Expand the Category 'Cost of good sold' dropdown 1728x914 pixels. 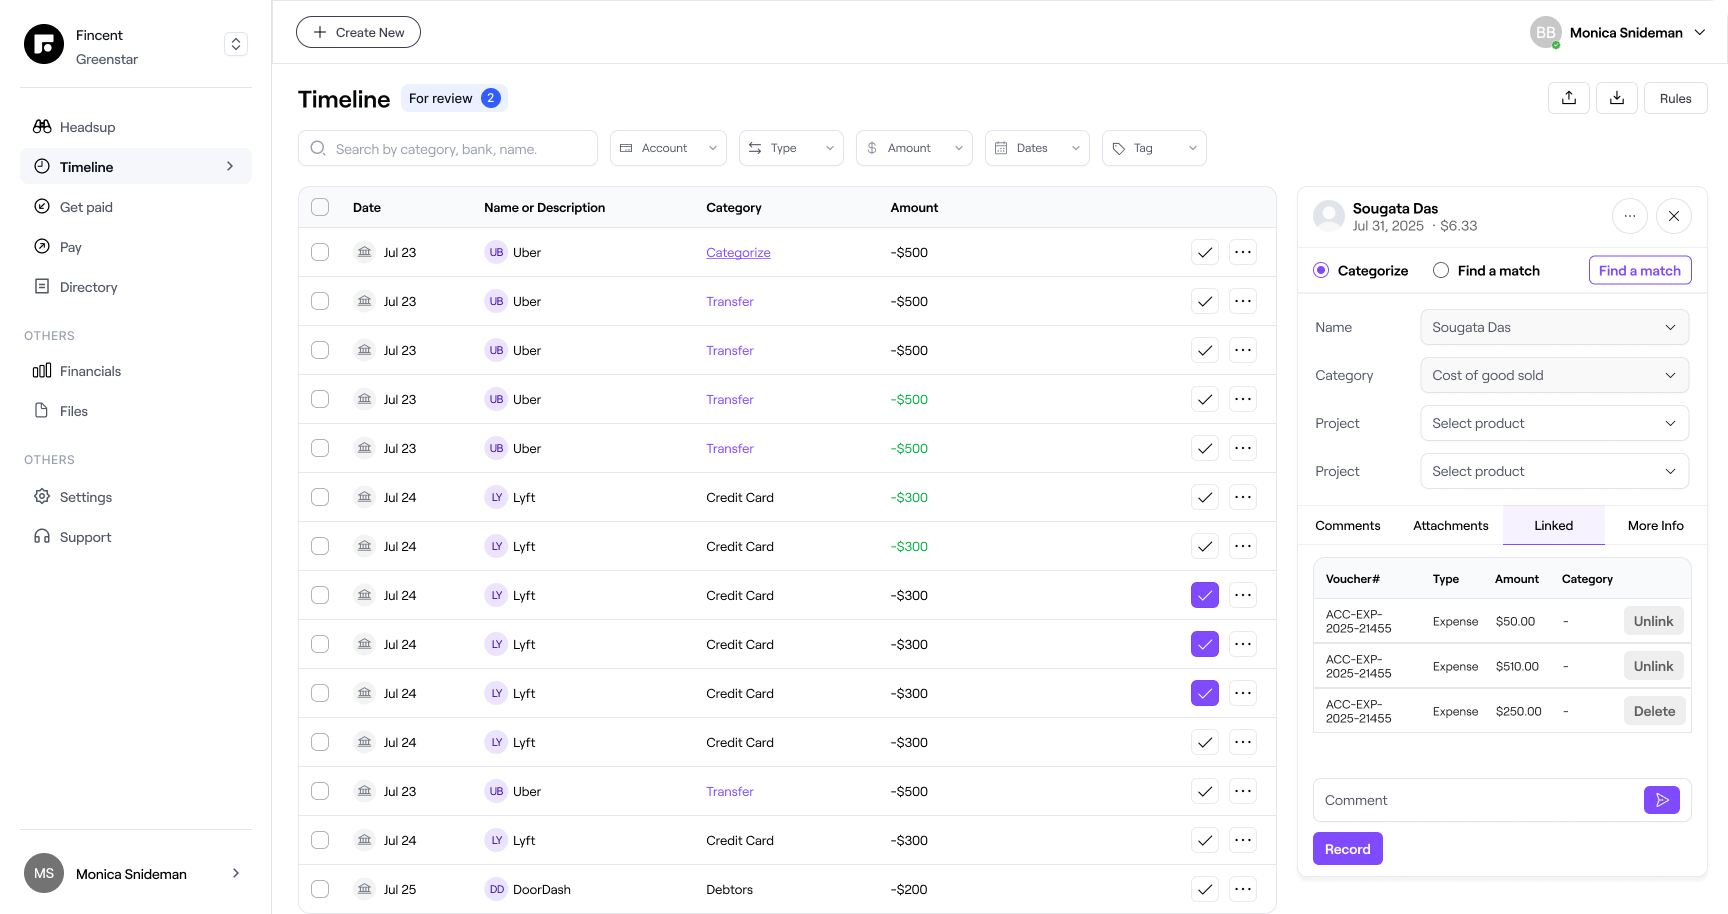click(x=1554, y=375)
